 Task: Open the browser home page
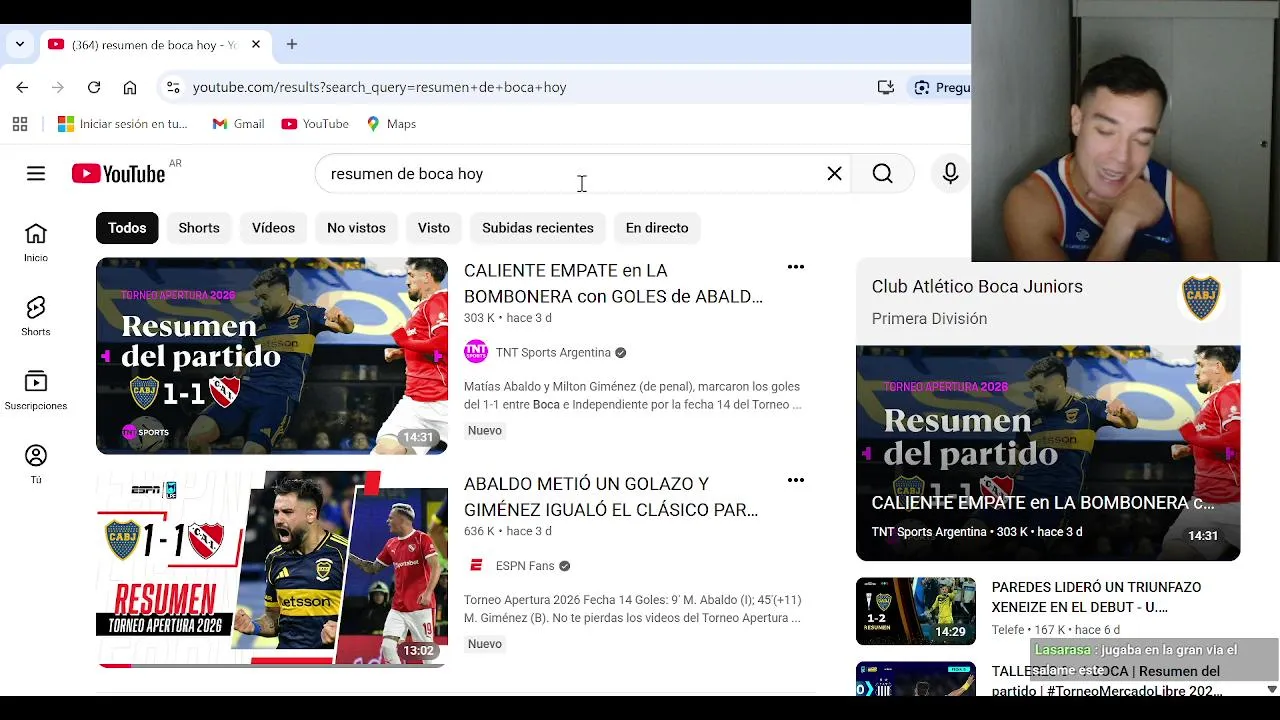click(130, 87)
